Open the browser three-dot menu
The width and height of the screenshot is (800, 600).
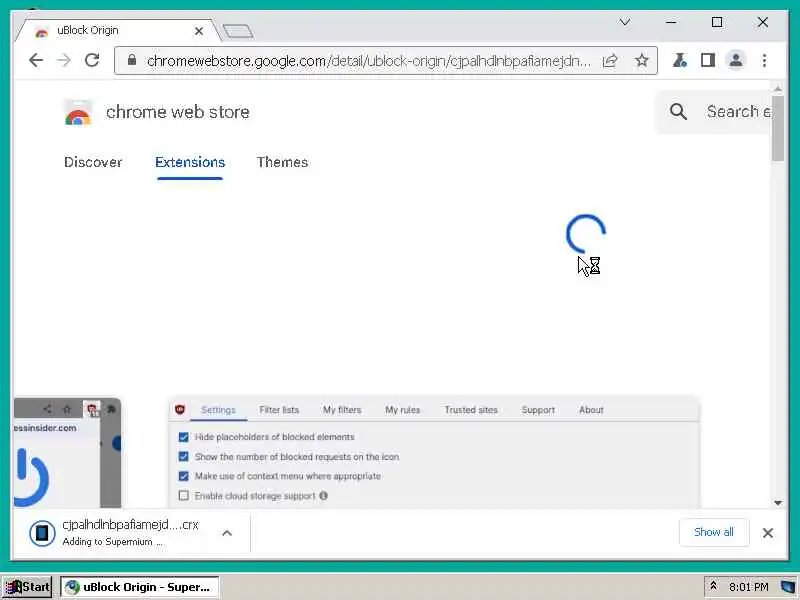tap(764, 61)
